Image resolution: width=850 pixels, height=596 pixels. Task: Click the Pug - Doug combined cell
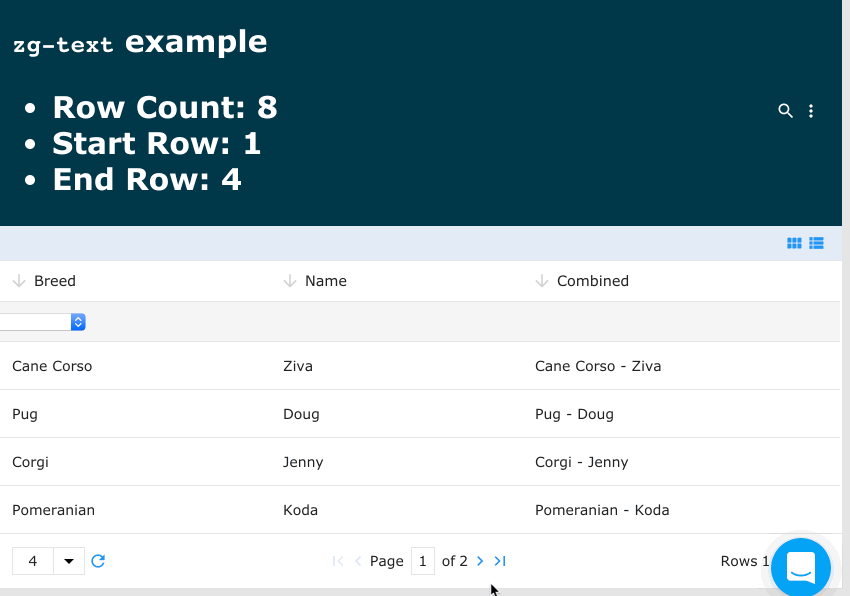tap(574, 414)
